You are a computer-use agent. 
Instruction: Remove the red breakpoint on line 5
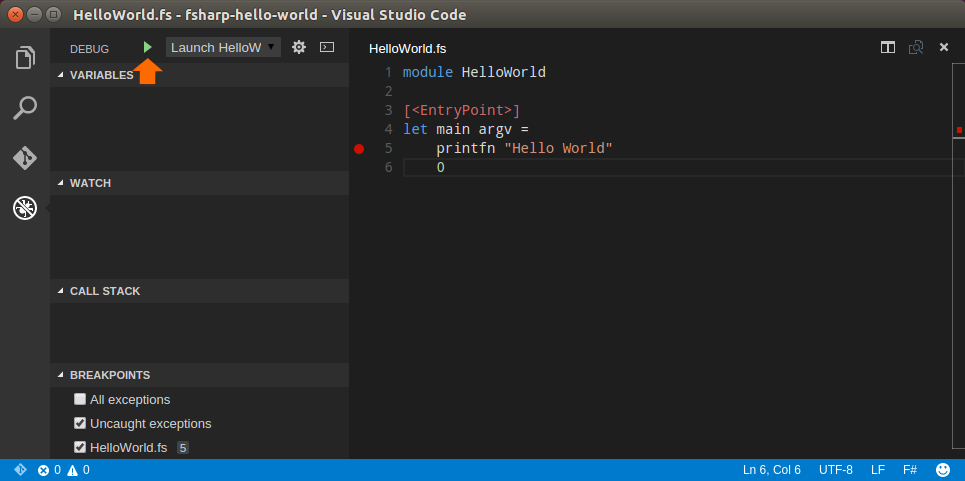tap(359, 149)
